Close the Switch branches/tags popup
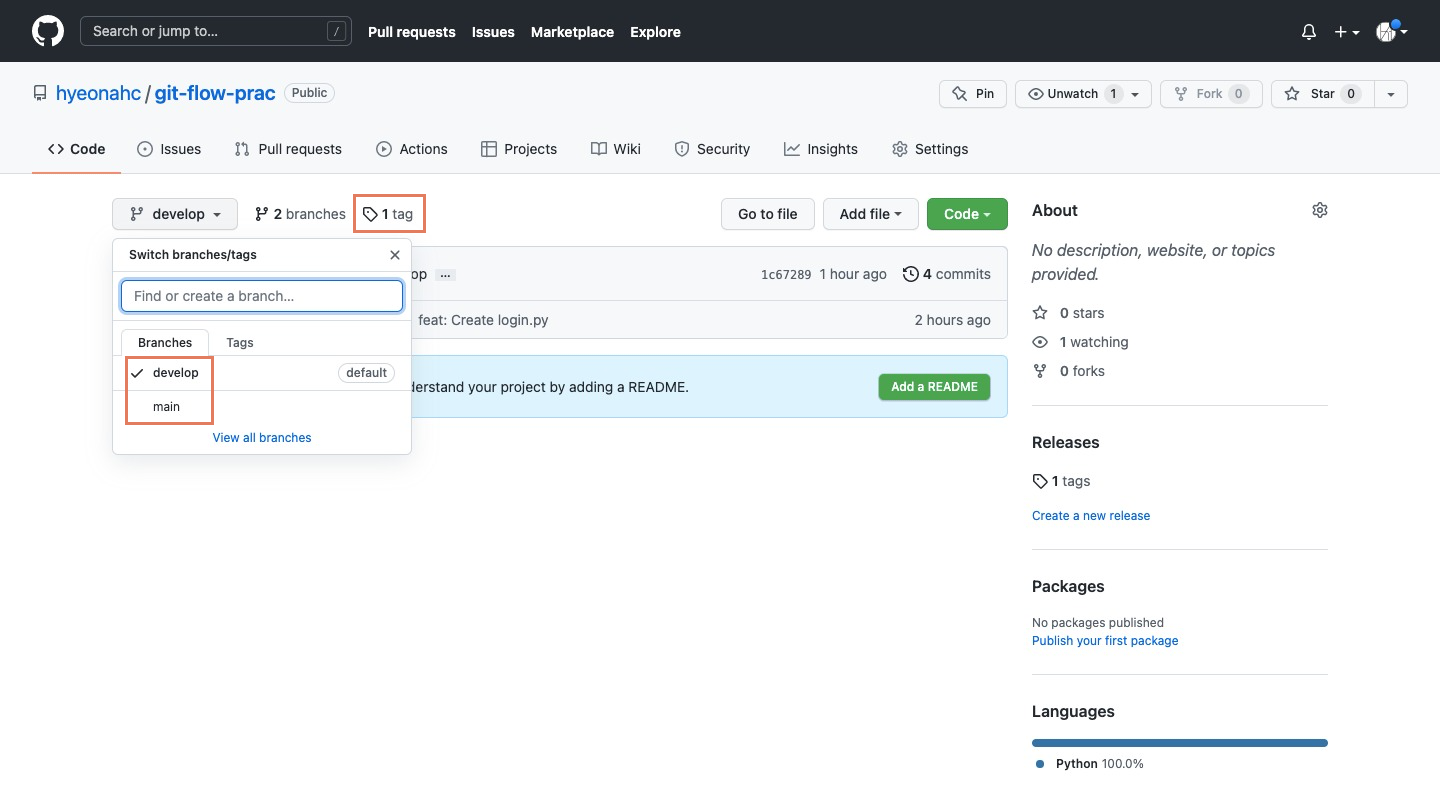 395,255
